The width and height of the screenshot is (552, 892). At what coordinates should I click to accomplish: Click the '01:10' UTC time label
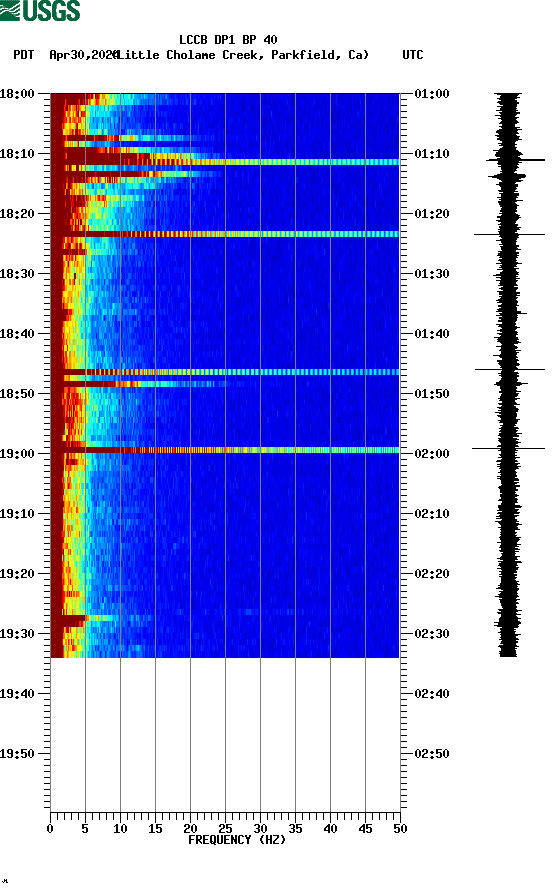432,154
